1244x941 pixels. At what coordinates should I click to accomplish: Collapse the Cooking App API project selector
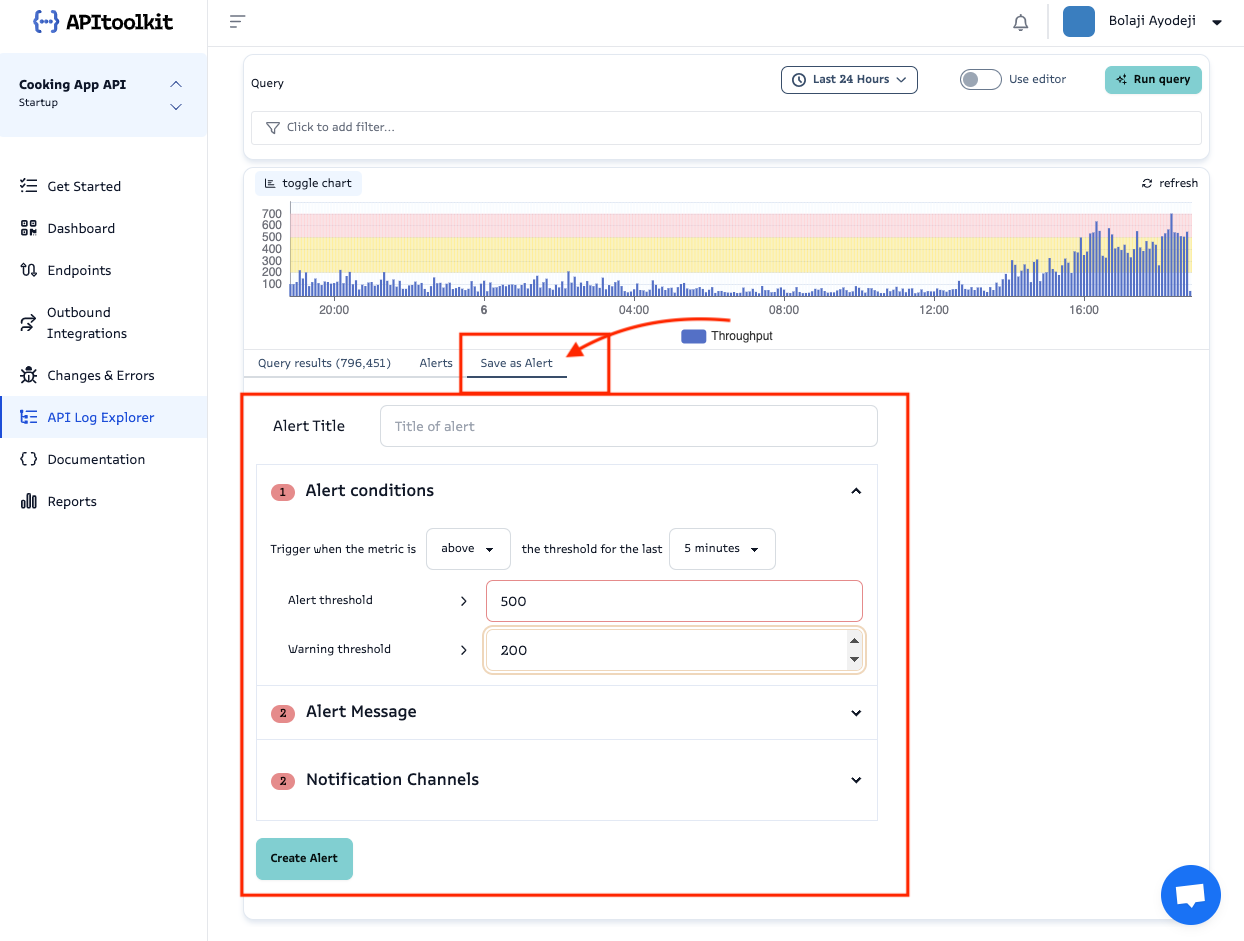[176, 84]
